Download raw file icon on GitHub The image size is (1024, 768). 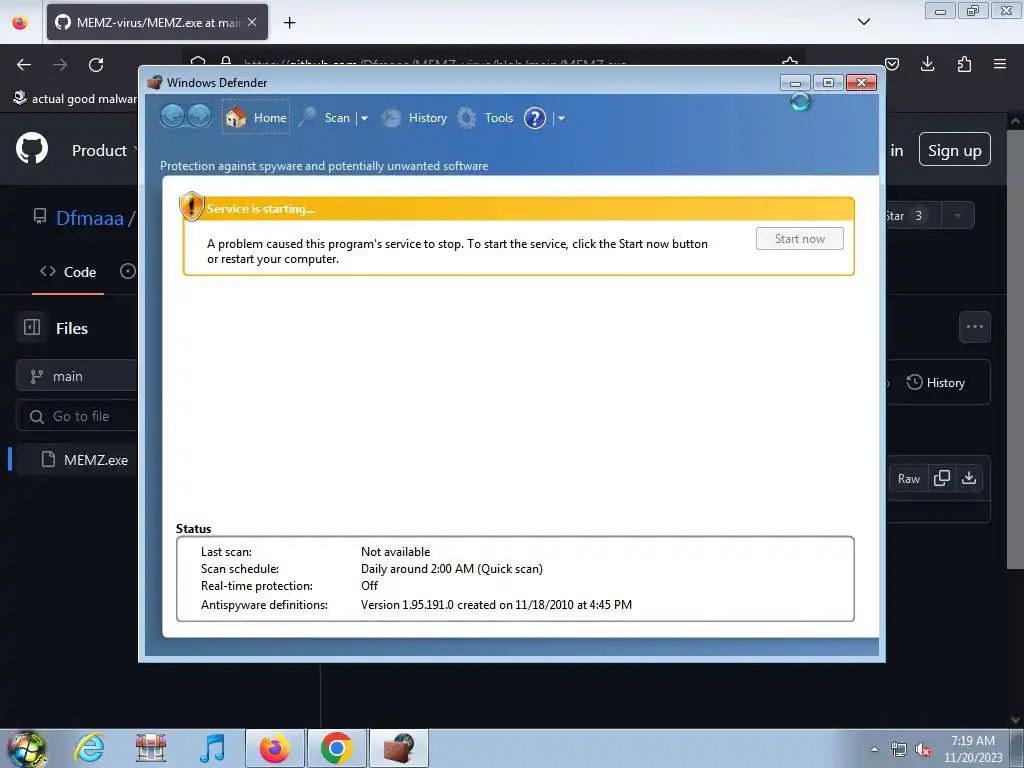pos(969,479)
